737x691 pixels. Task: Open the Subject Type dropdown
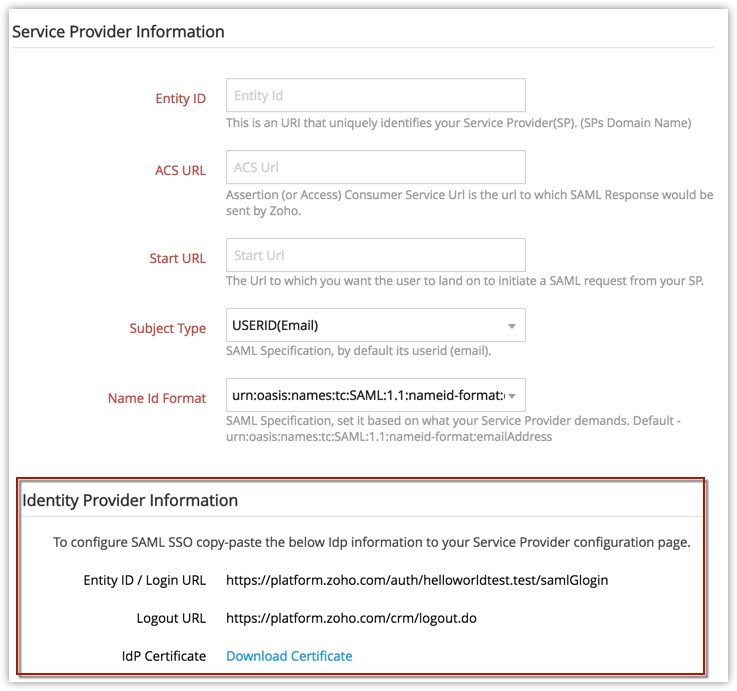click(x=375, y=325)
